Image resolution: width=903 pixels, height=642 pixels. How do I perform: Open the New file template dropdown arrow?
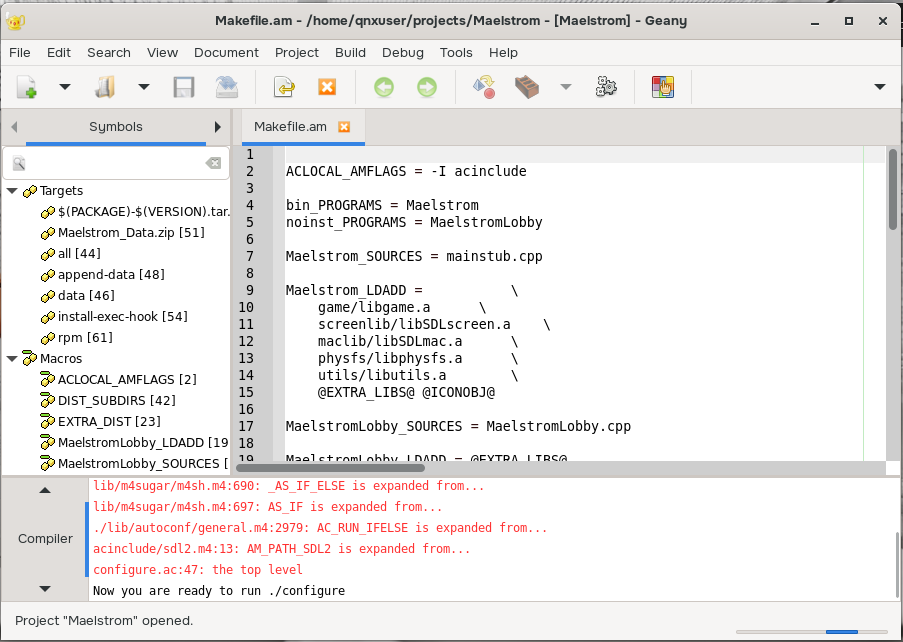[65, 88]
